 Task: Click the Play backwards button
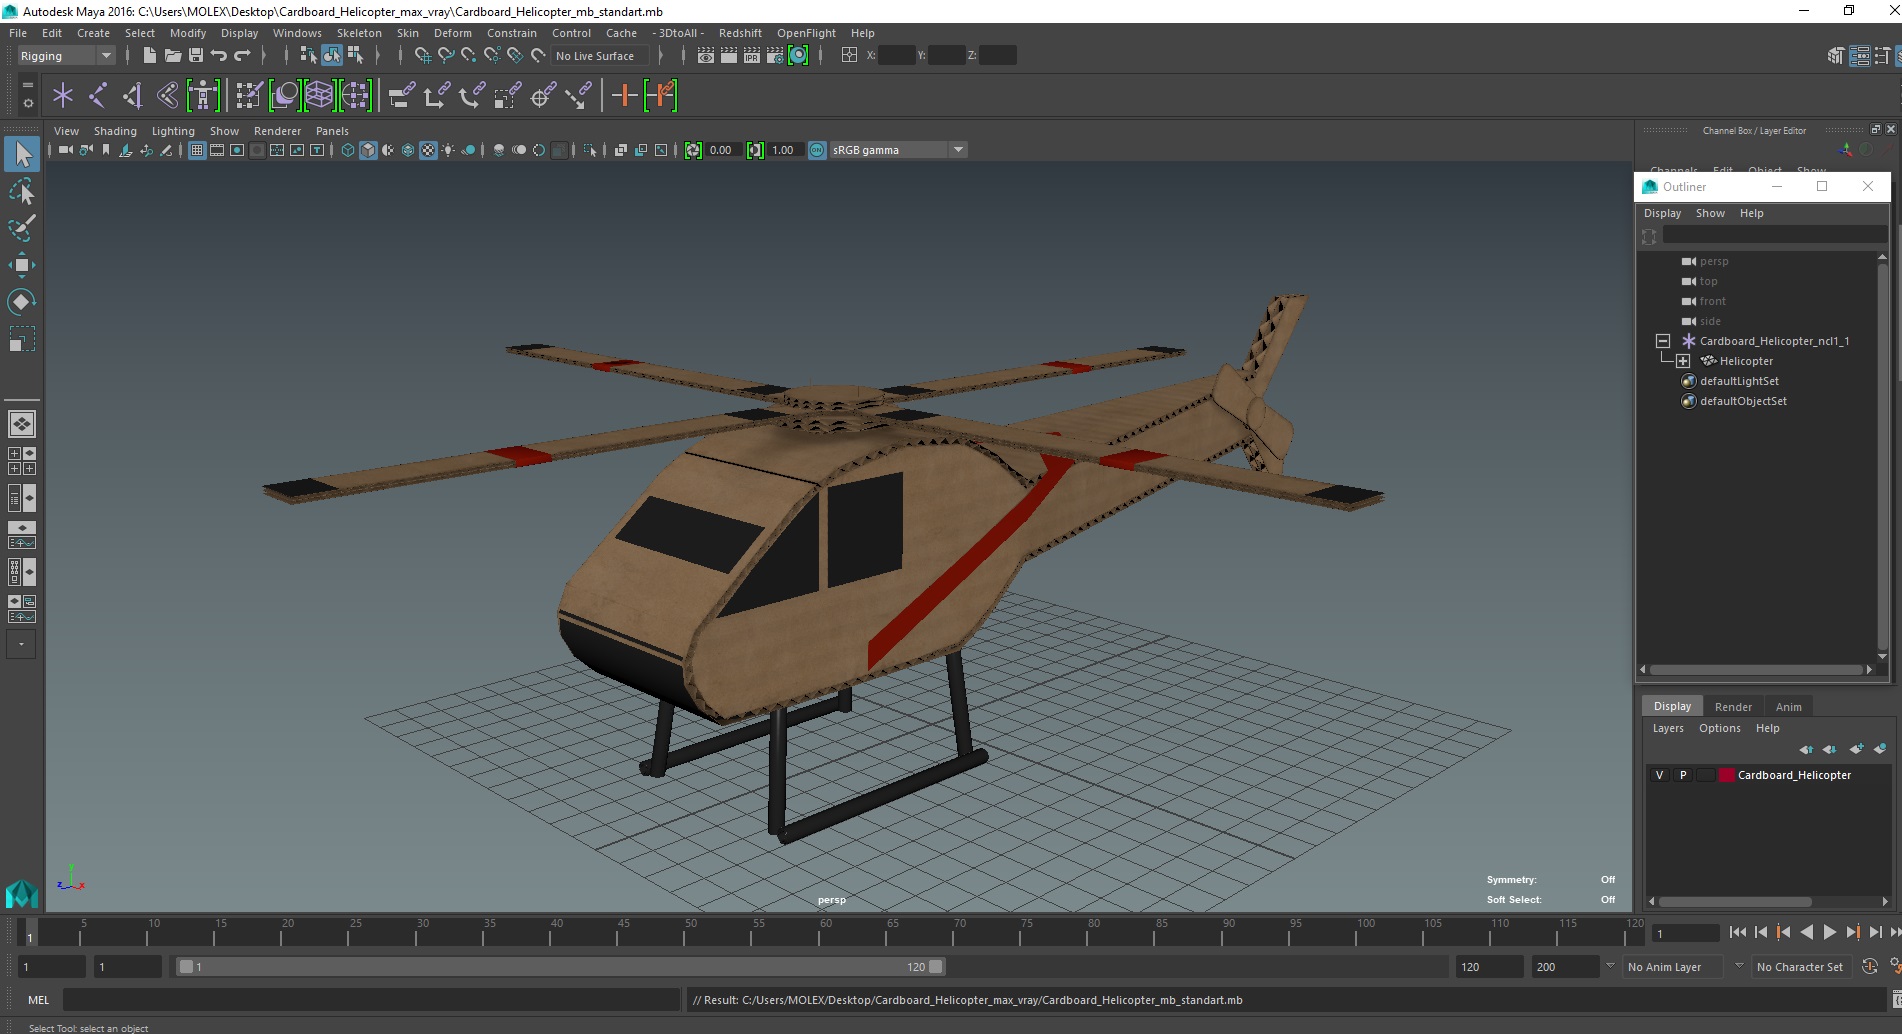1806,932
